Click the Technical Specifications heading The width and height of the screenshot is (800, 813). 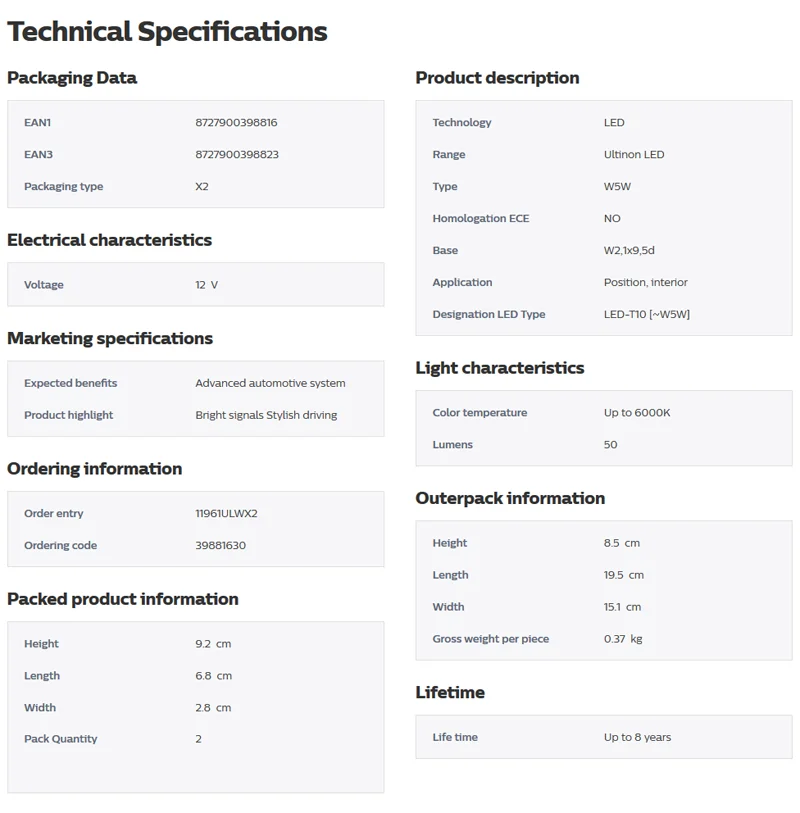click(x=167, y=31)
